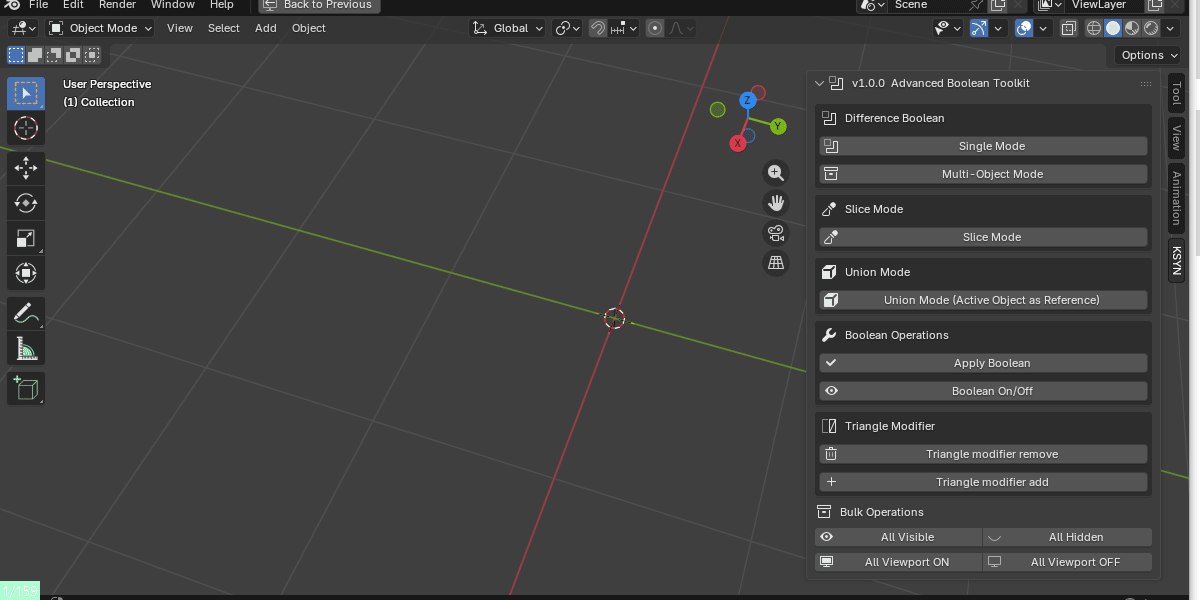Open the Object Mode dropdown
The height and width of the screenshot is (600, 1200).
pos(101,28)
